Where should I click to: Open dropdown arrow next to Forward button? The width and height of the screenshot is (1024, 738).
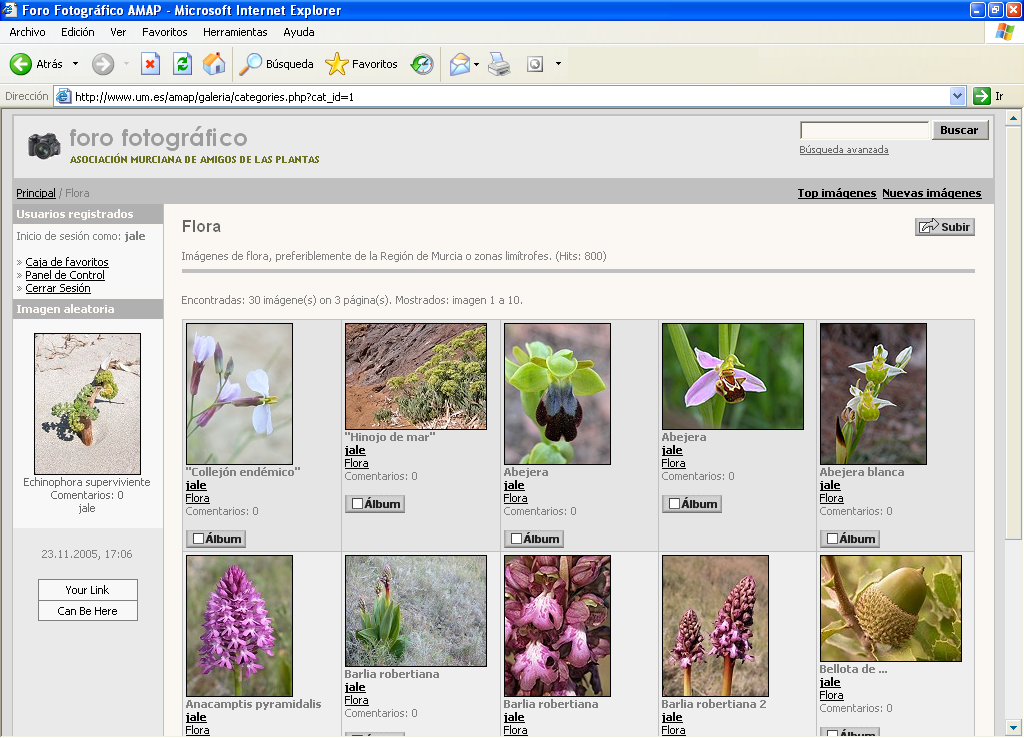click(126, 64)
